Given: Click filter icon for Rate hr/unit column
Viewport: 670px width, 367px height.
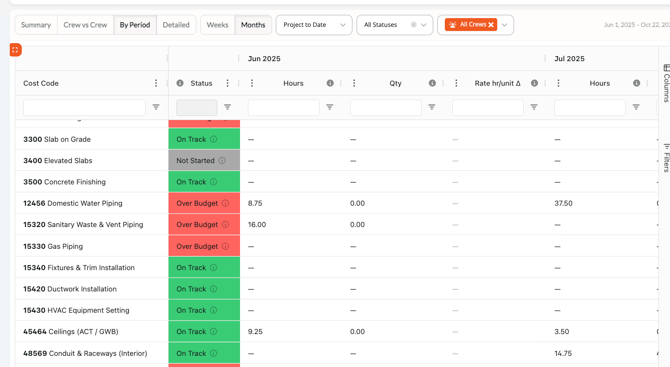Looking at the screenshot, I should pos(534,107).
